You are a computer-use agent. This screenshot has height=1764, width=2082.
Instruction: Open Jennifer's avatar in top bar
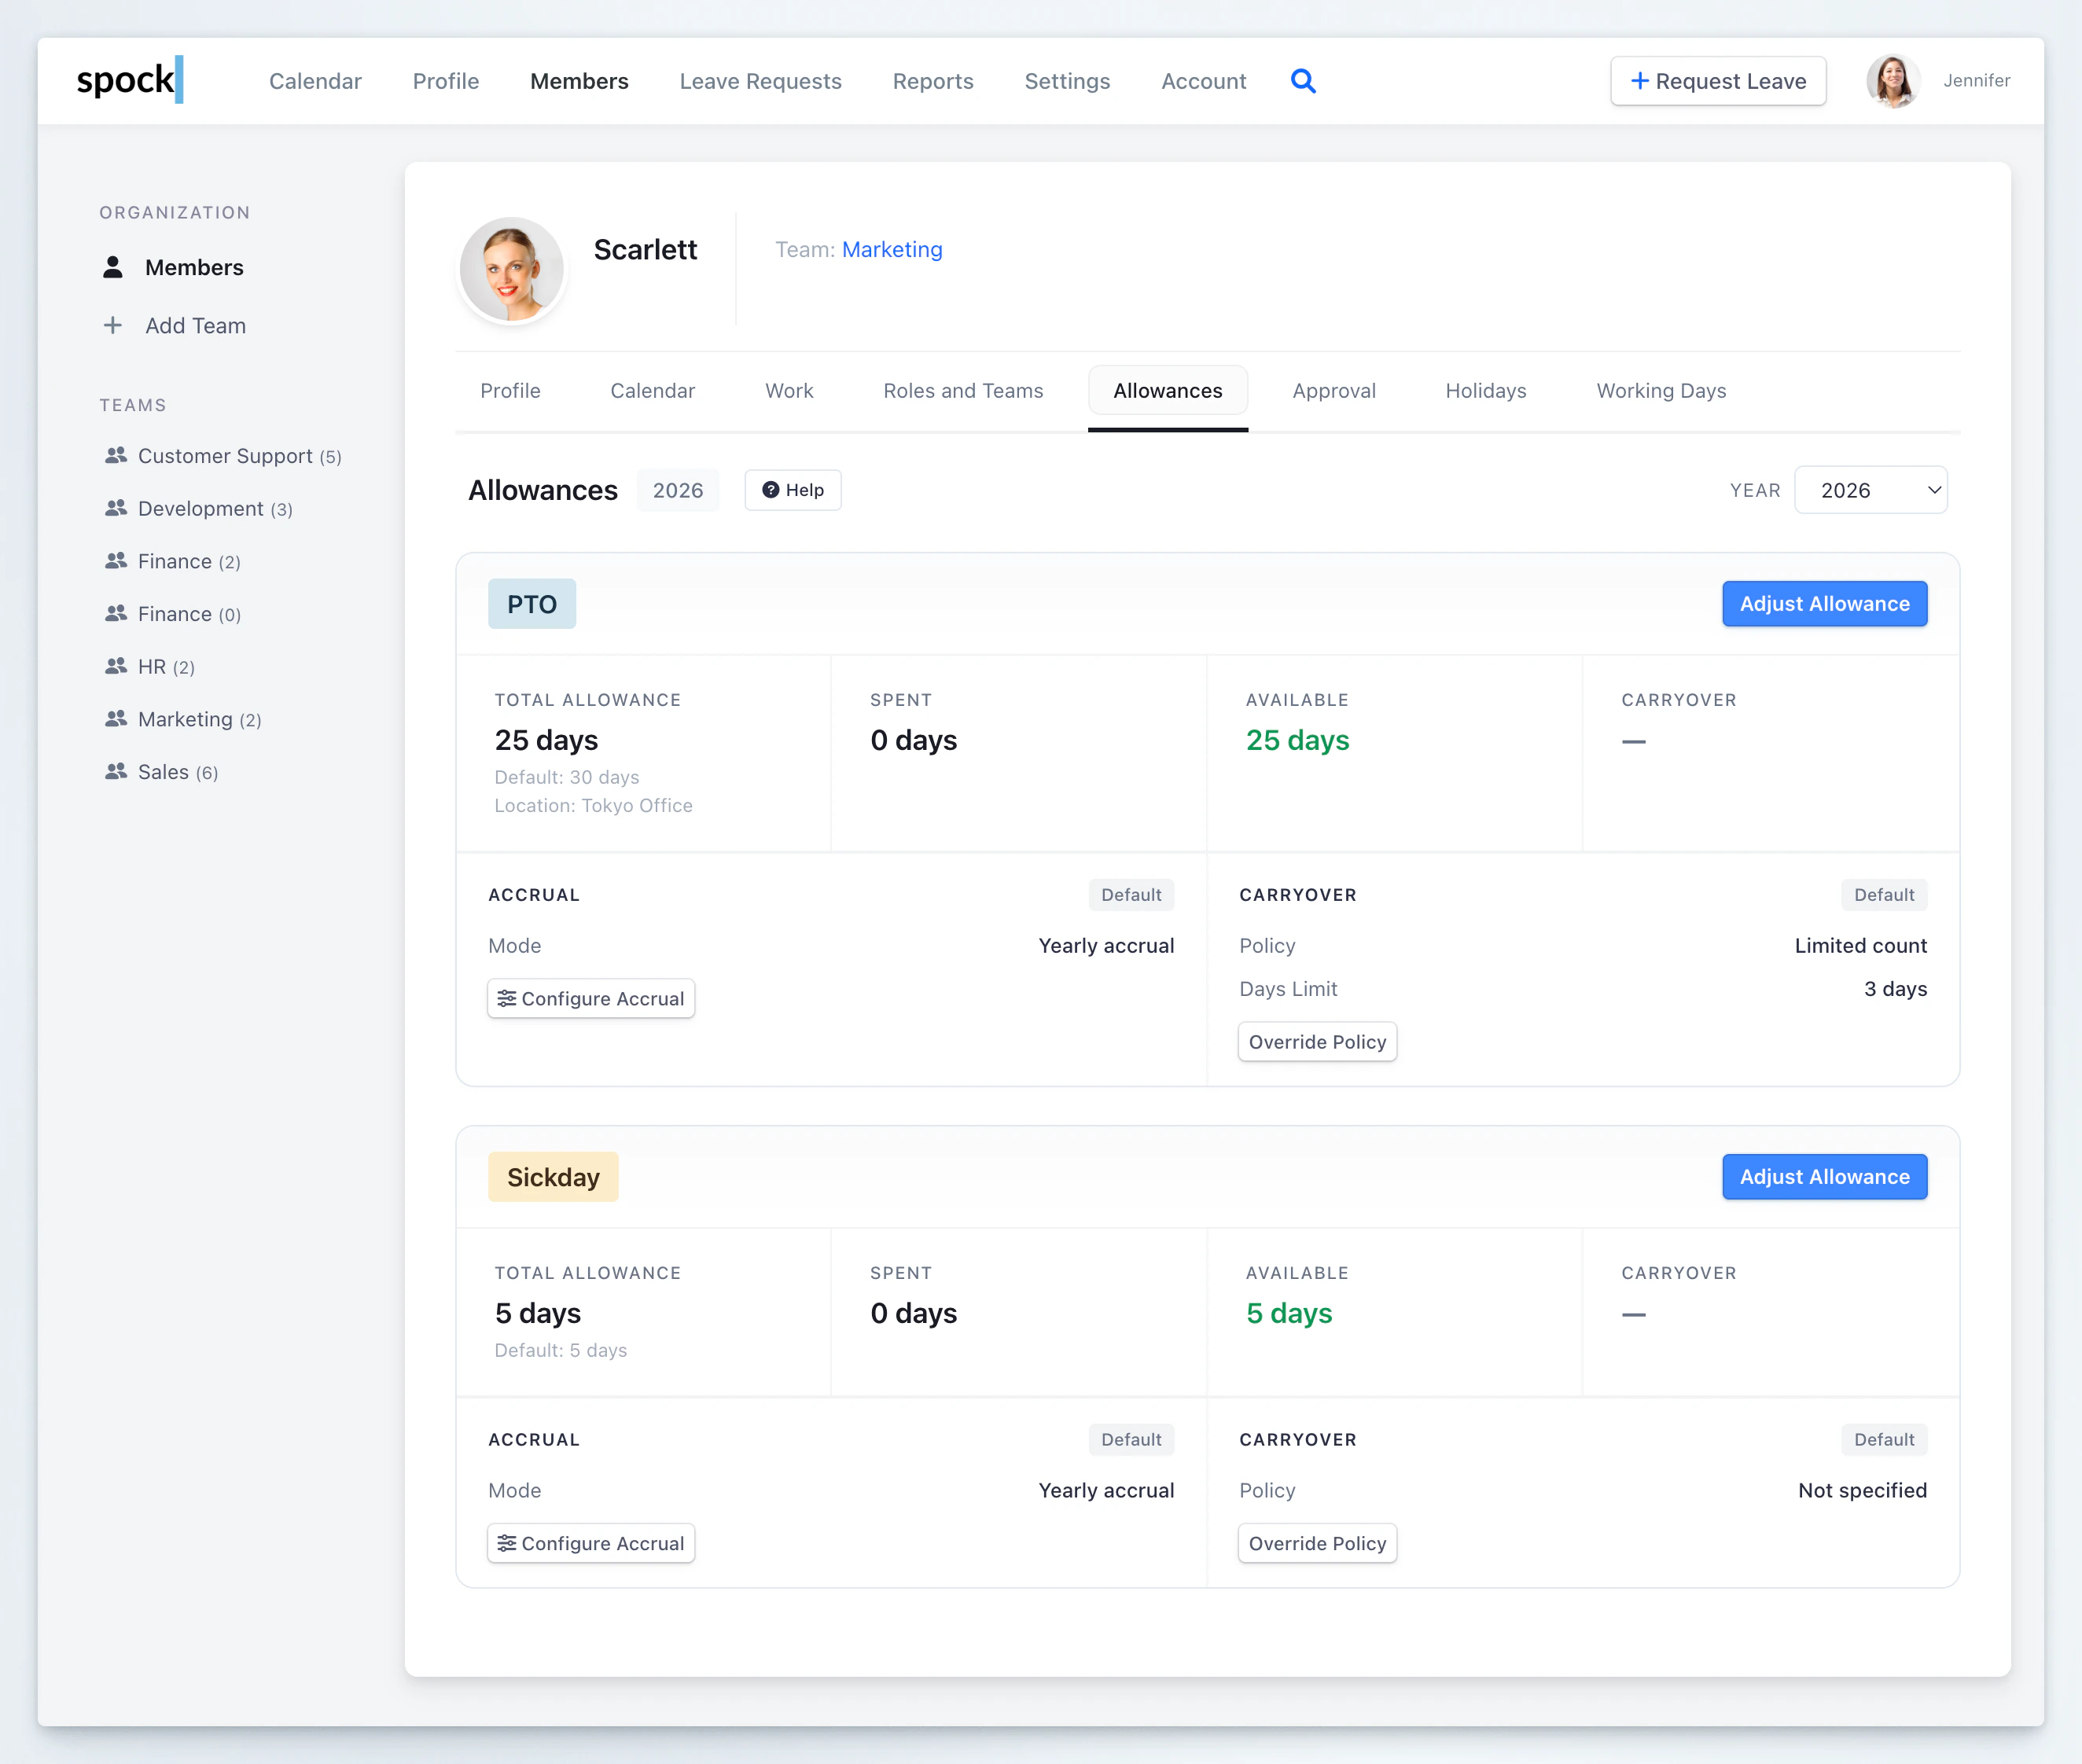pyautogui.click(x=1892, y=81)
